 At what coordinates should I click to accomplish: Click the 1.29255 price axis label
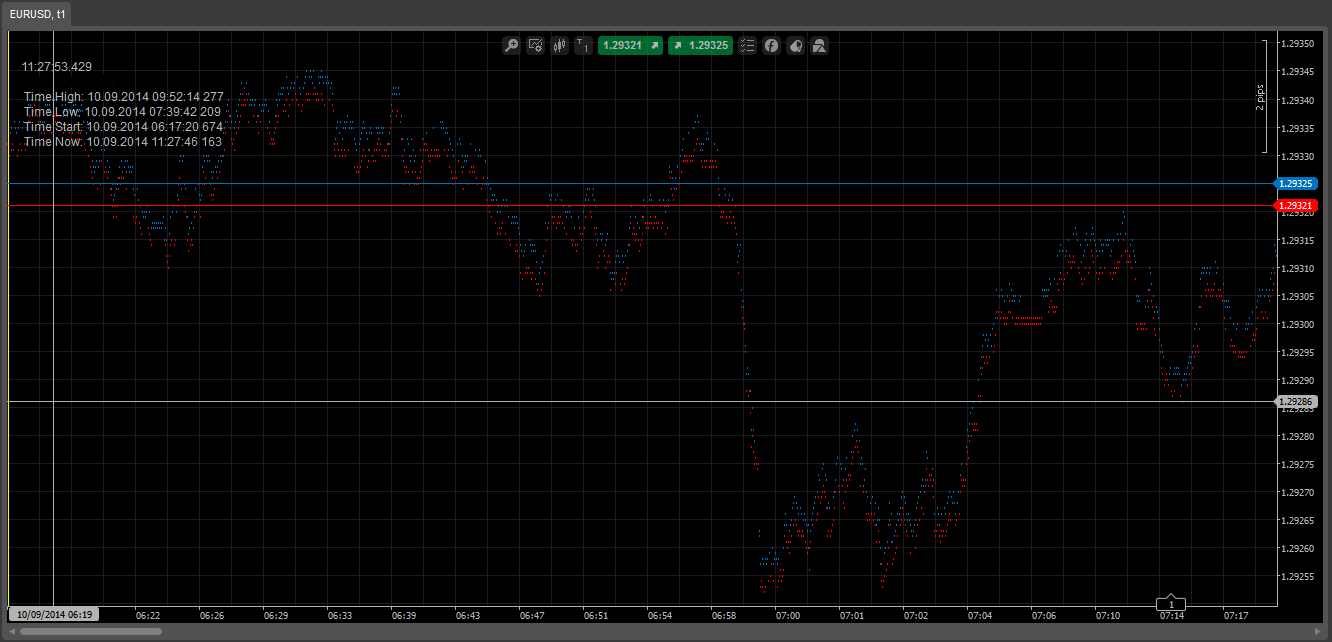pyautogui.click(x=1299, y=576)
